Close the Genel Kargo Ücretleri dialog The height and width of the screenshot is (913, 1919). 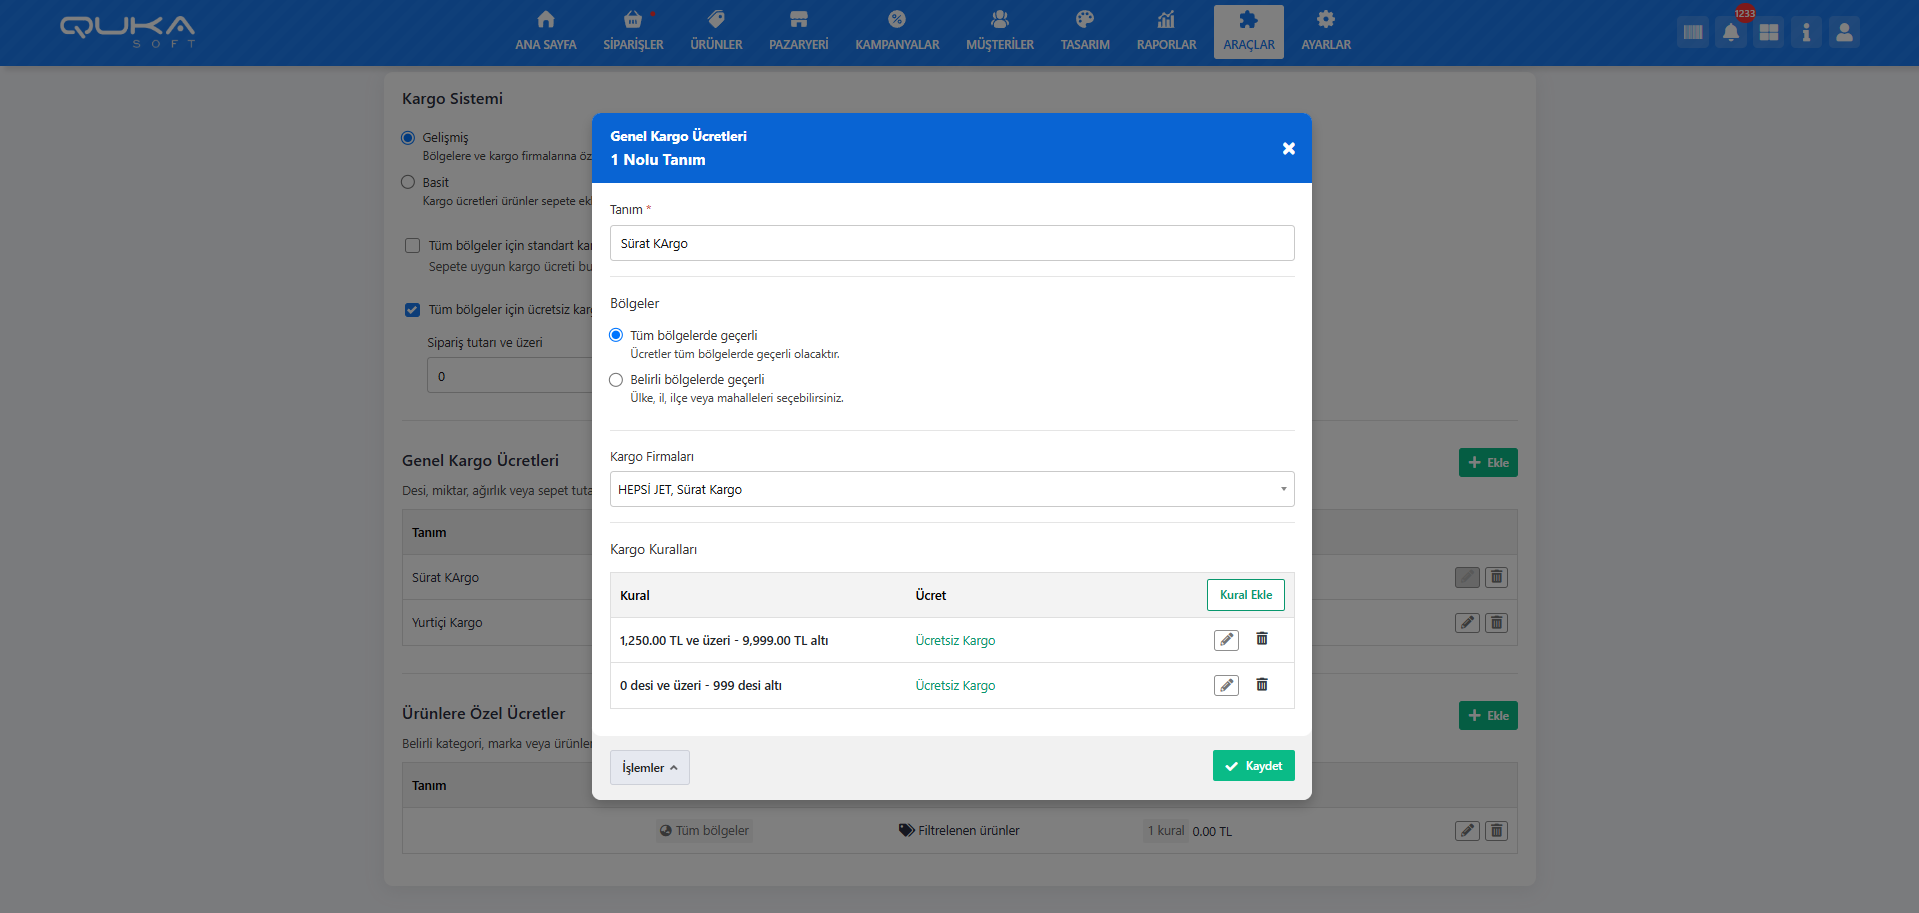[x=1289, y=148]
